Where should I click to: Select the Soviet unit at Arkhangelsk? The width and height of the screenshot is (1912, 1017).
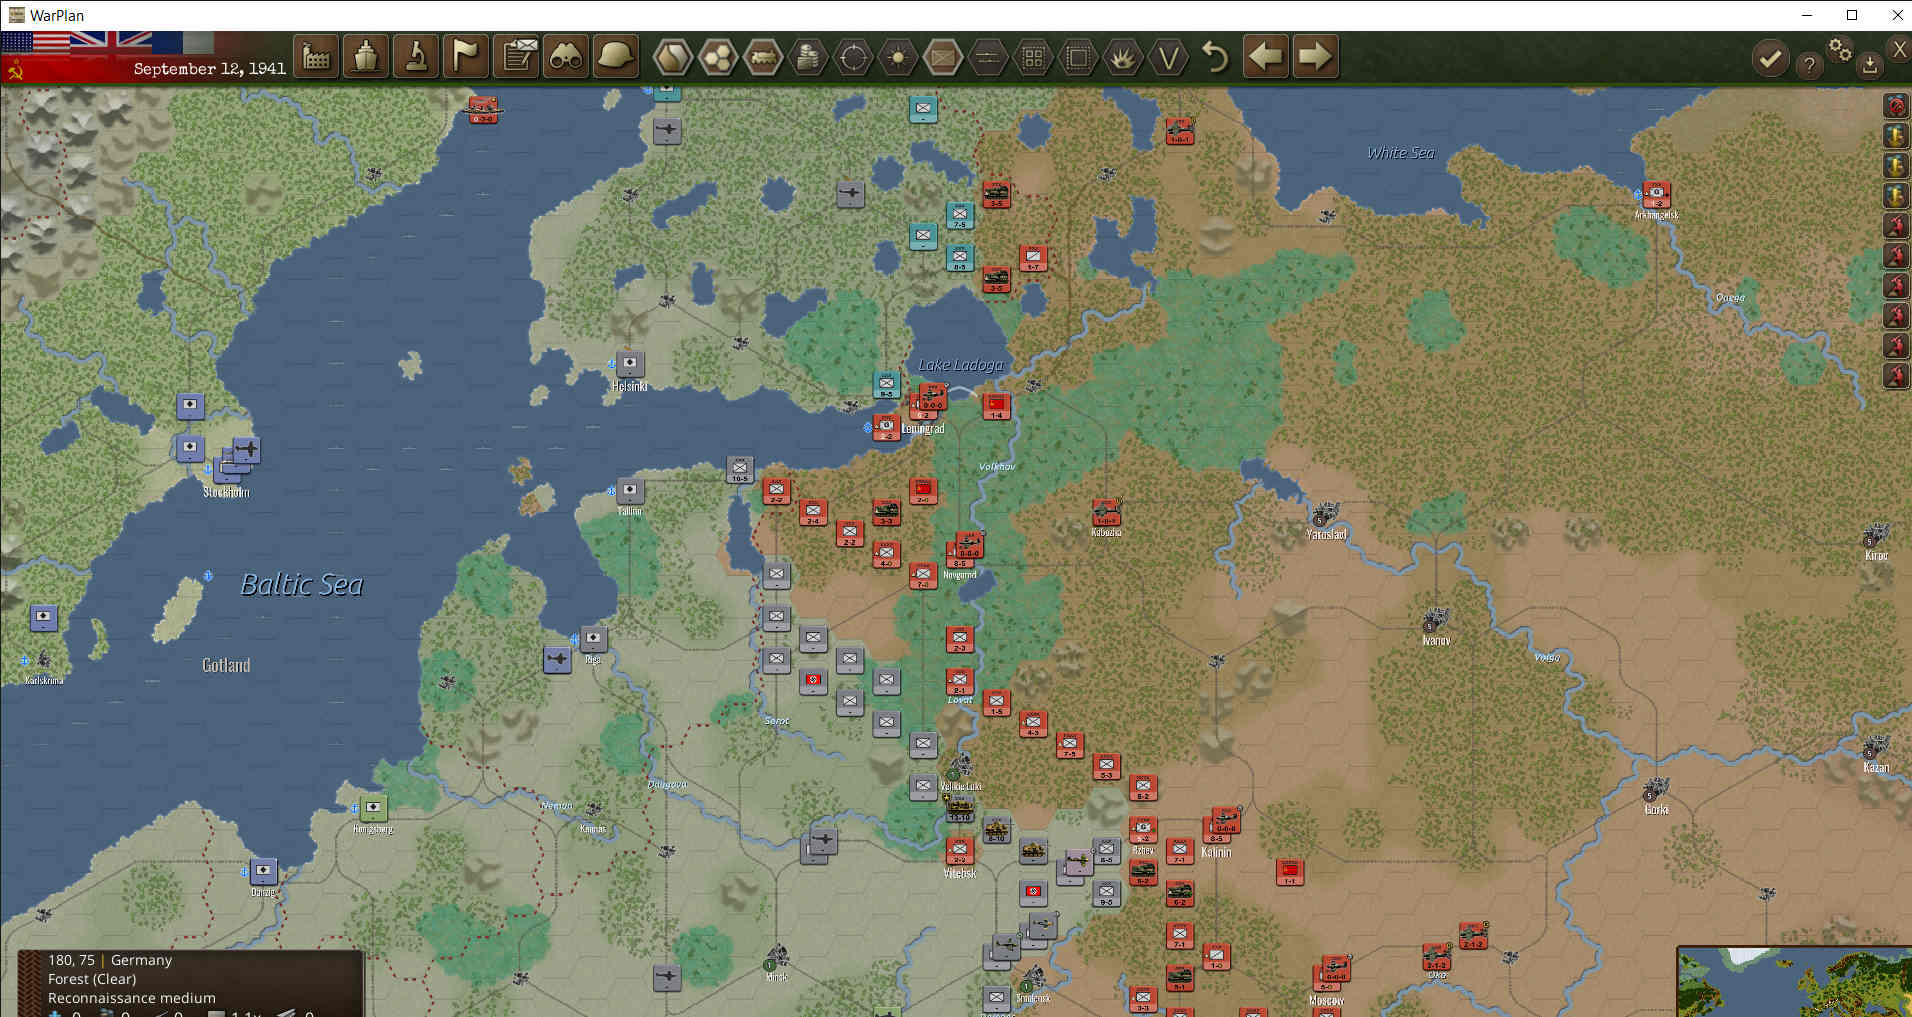pos(1656,193)
